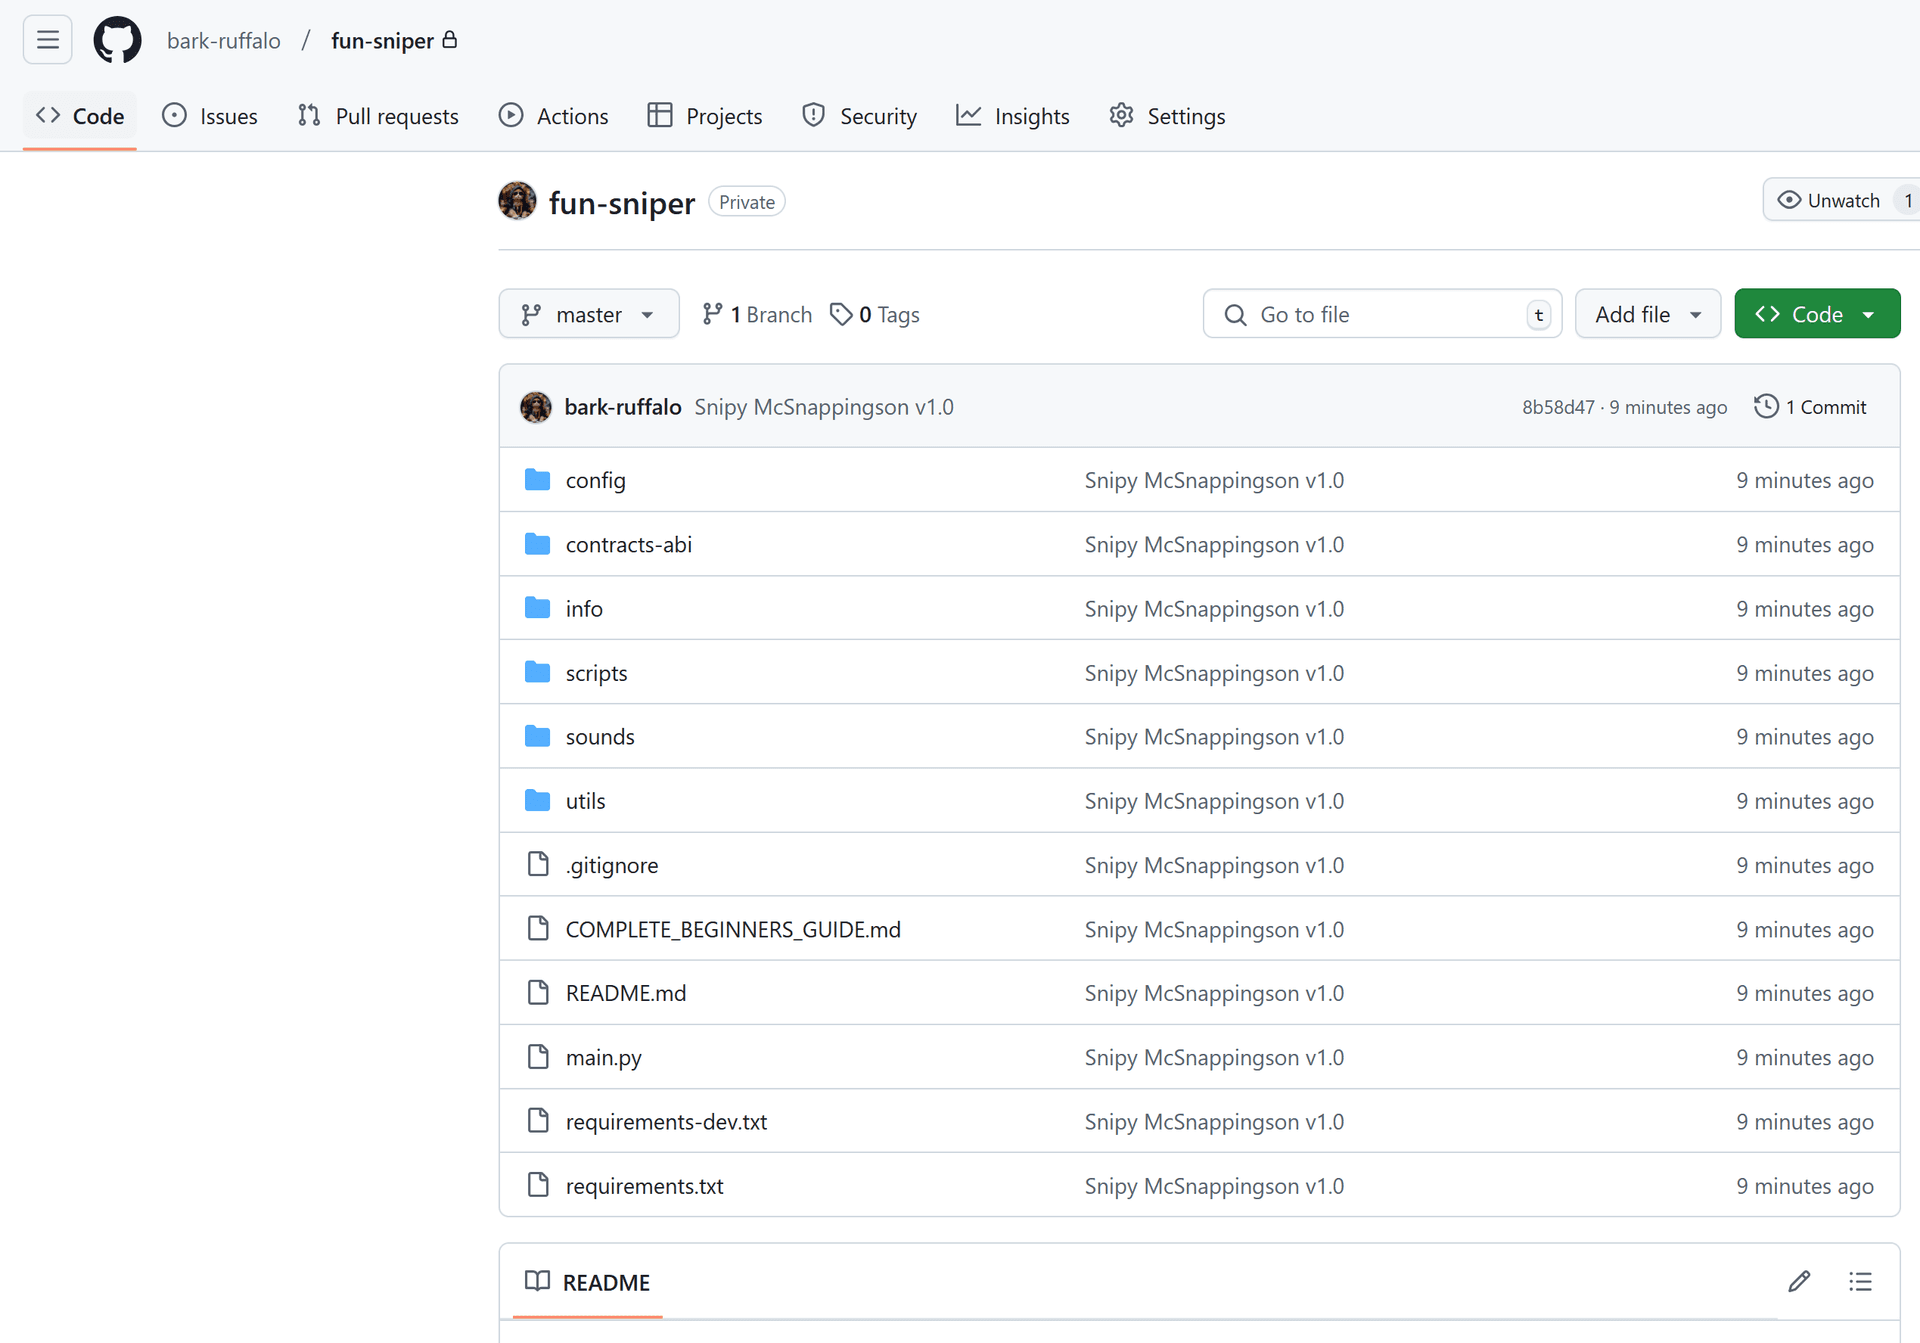This screenshot has height=1343, width=1920.
Task: Open the COMPLETE_BEGINNERS_GUIDE.md file
Action: point(732,929)
